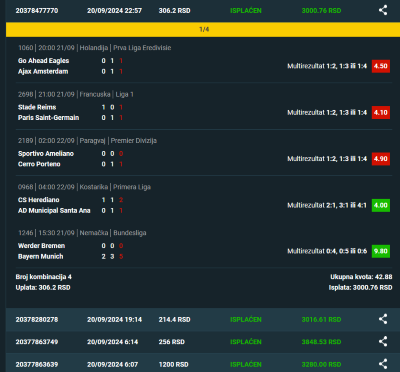The height and width of the screenshot is (372, 400).
Task: Select Sportivo Ameliano team name
Action: [46, 153]
